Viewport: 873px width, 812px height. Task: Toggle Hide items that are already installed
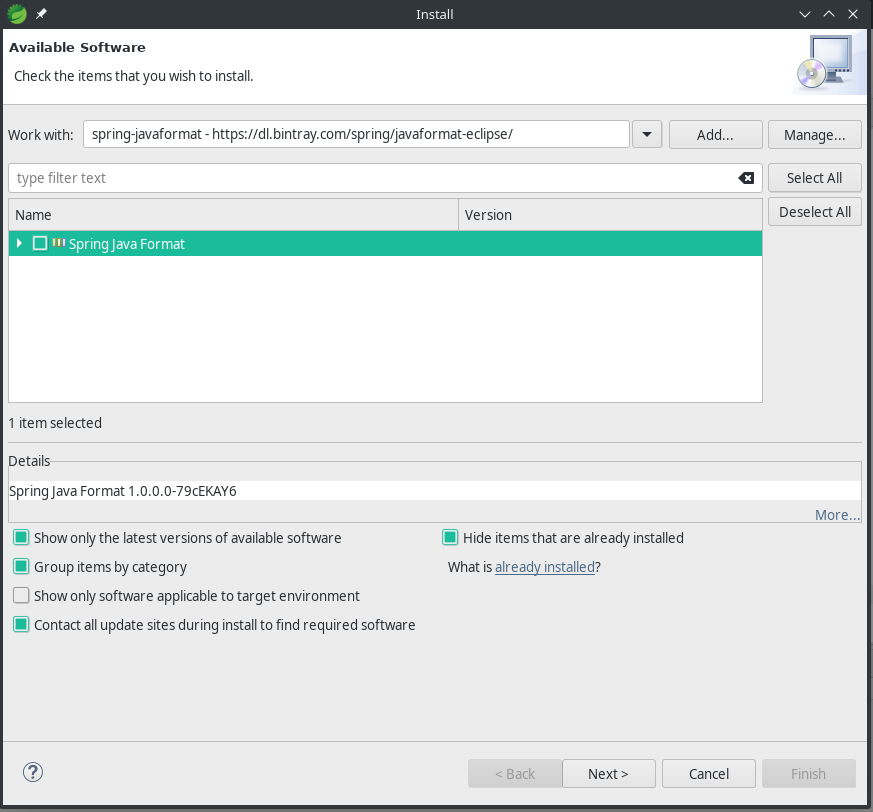pyautogui.click(x=450, y=537)
